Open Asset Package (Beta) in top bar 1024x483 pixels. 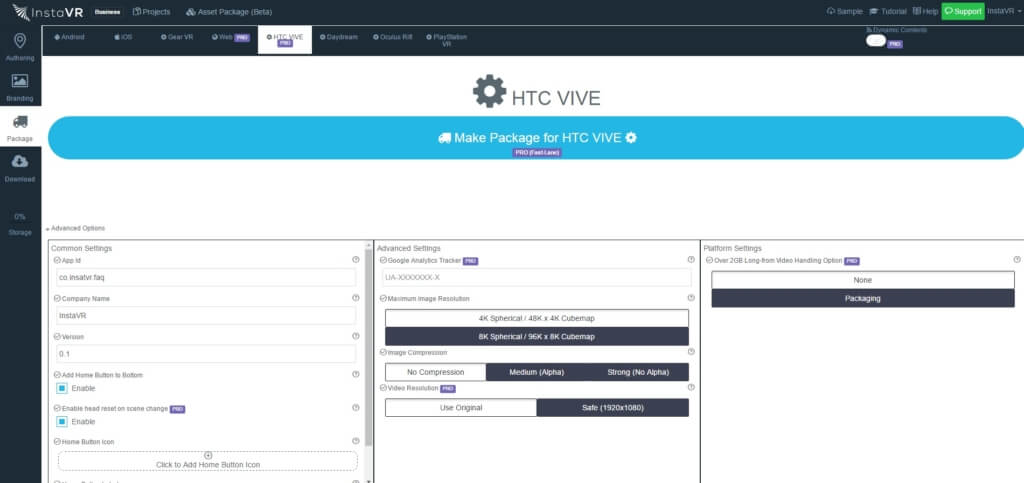229,12
